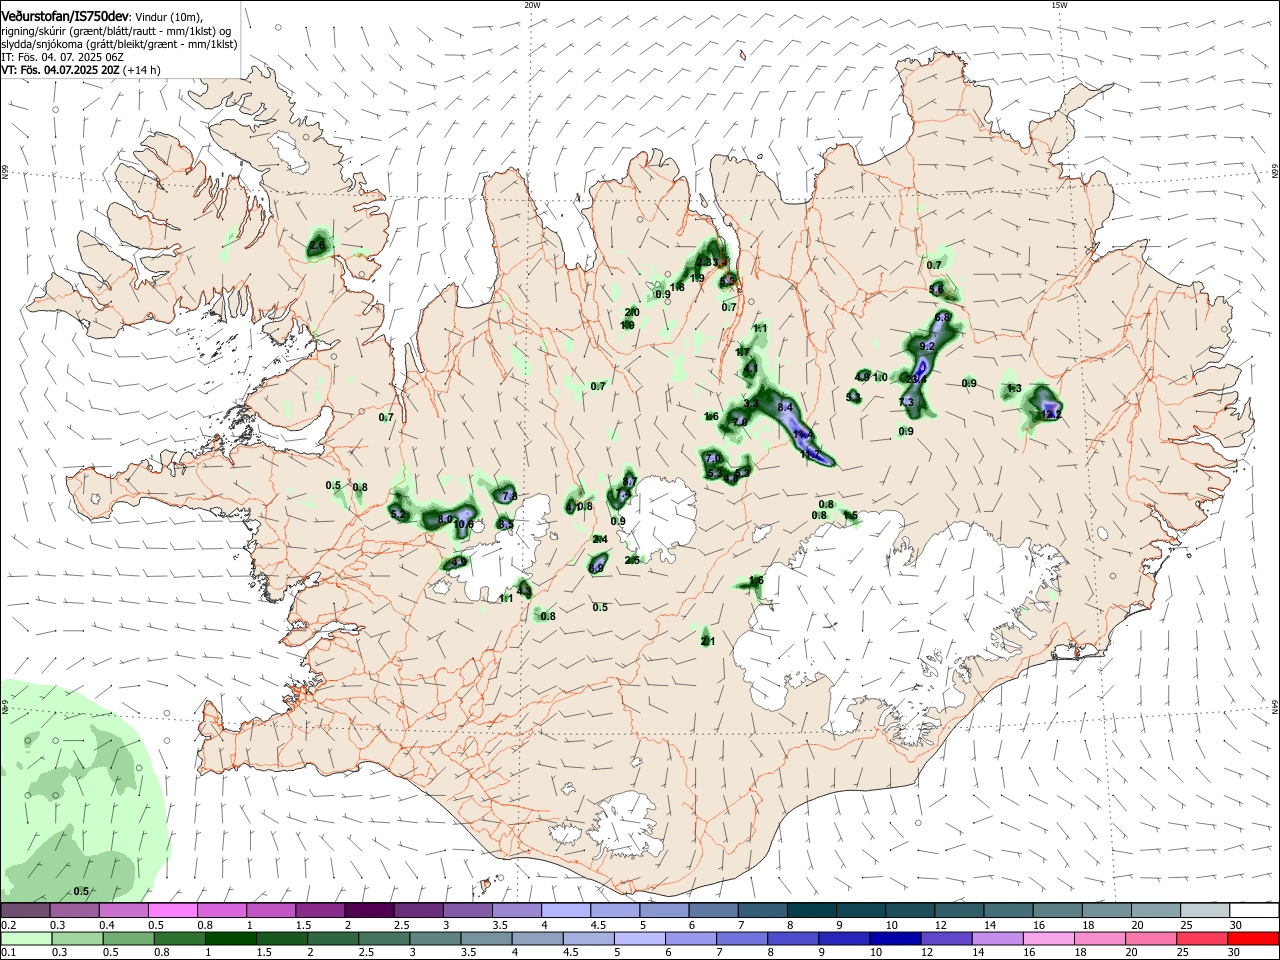Click the bright magenta 0.5–0.8 swatch, upper legend
This screenshot has width=1280, height=960.
pos(172,910)
